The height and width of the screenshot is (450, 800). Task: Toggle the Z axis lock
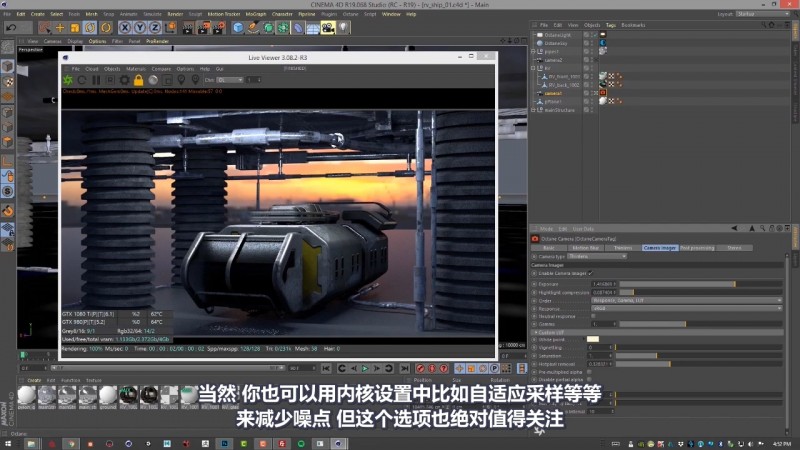155,28
